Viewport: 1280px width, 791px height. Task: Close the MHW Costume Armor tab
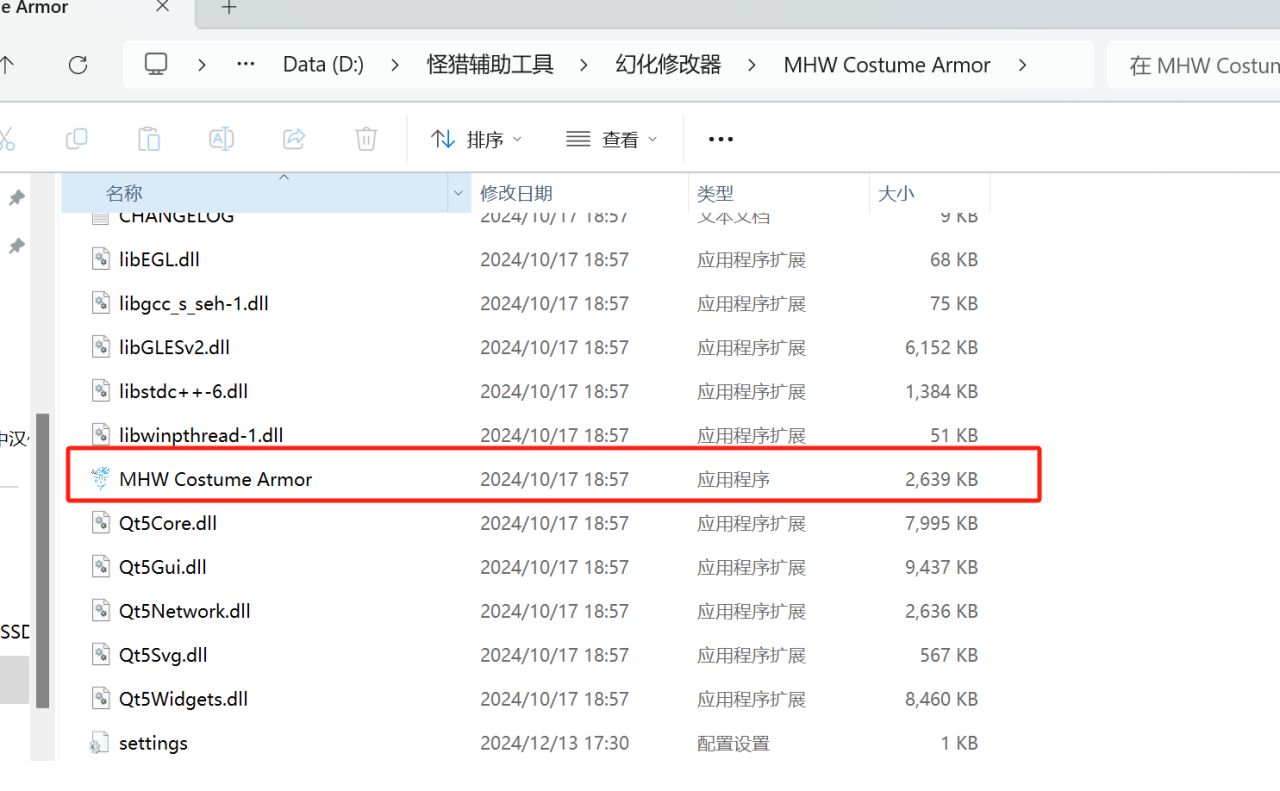click(163, 8)
